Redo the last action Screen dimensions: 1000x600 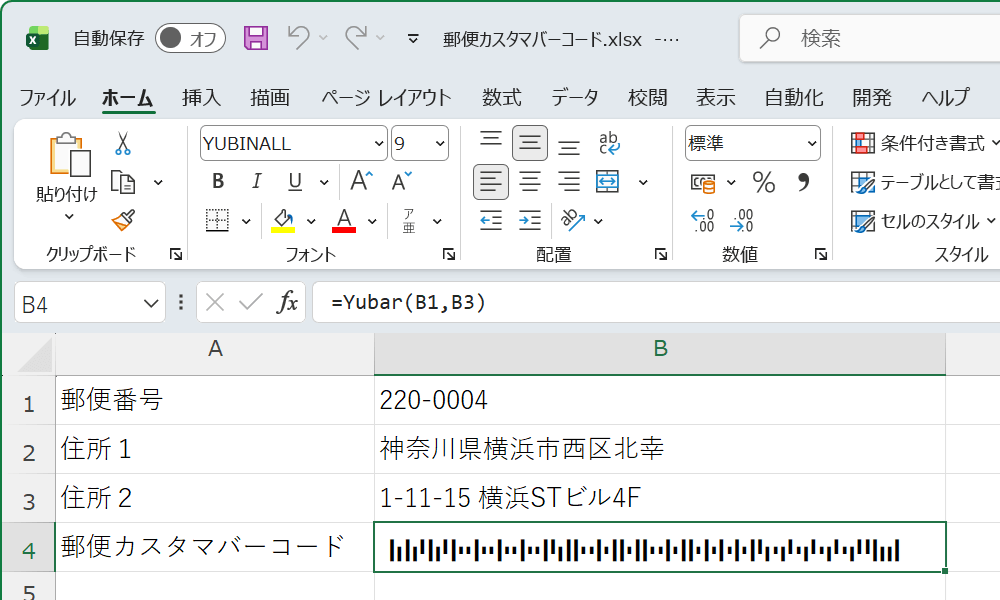pos(356,38)
